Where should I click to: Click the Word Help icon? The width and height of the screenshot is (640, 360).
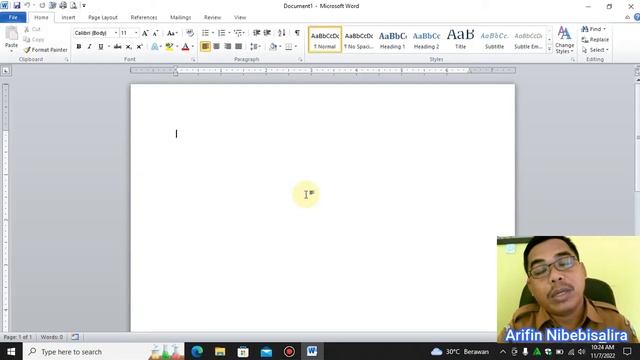637,17
